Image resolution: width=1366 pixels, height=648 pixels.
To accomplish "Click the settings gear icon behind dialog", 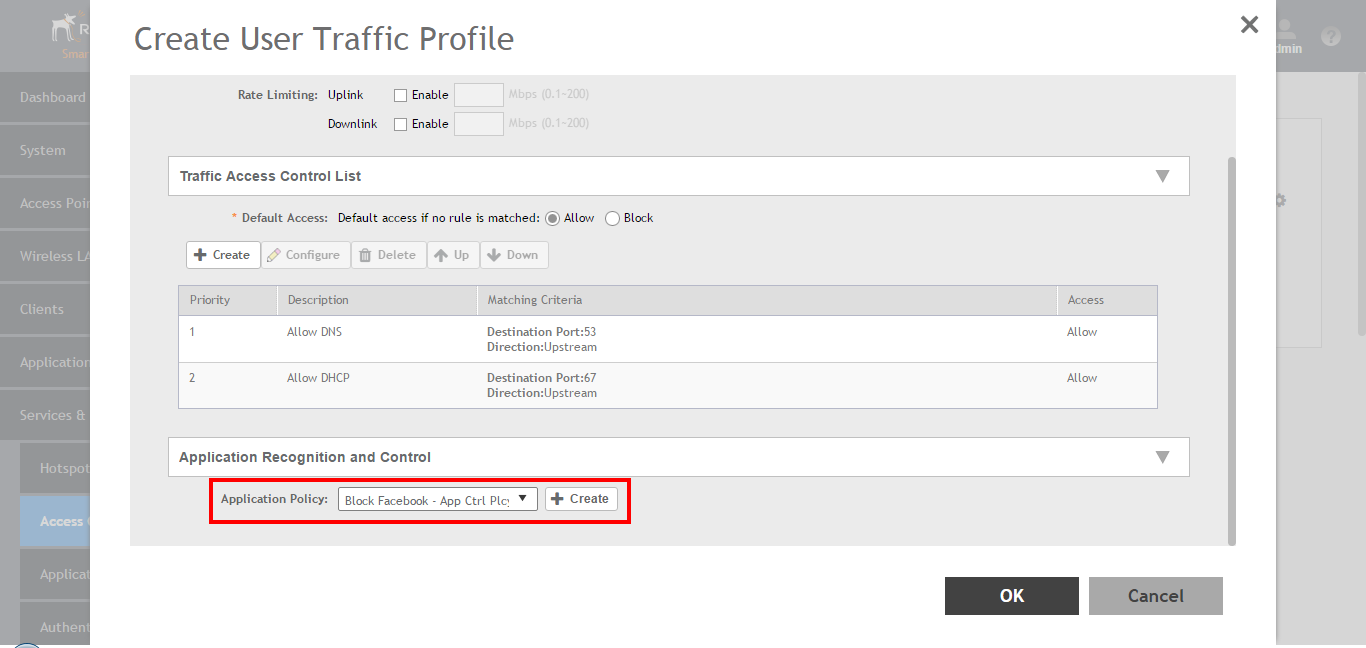I will tap(1280, 200).
